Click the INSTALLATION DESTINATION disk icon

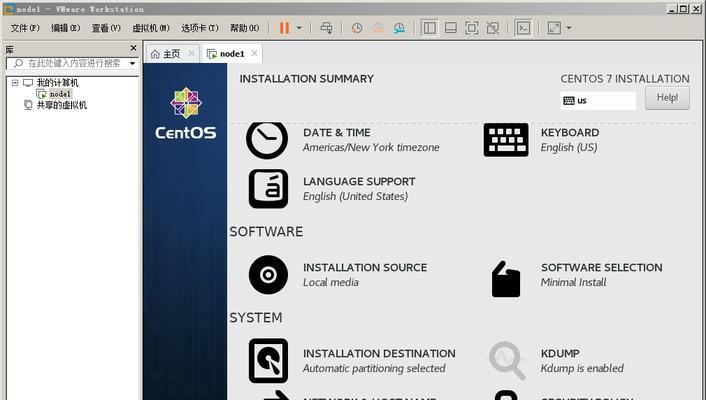coord(268,361)
